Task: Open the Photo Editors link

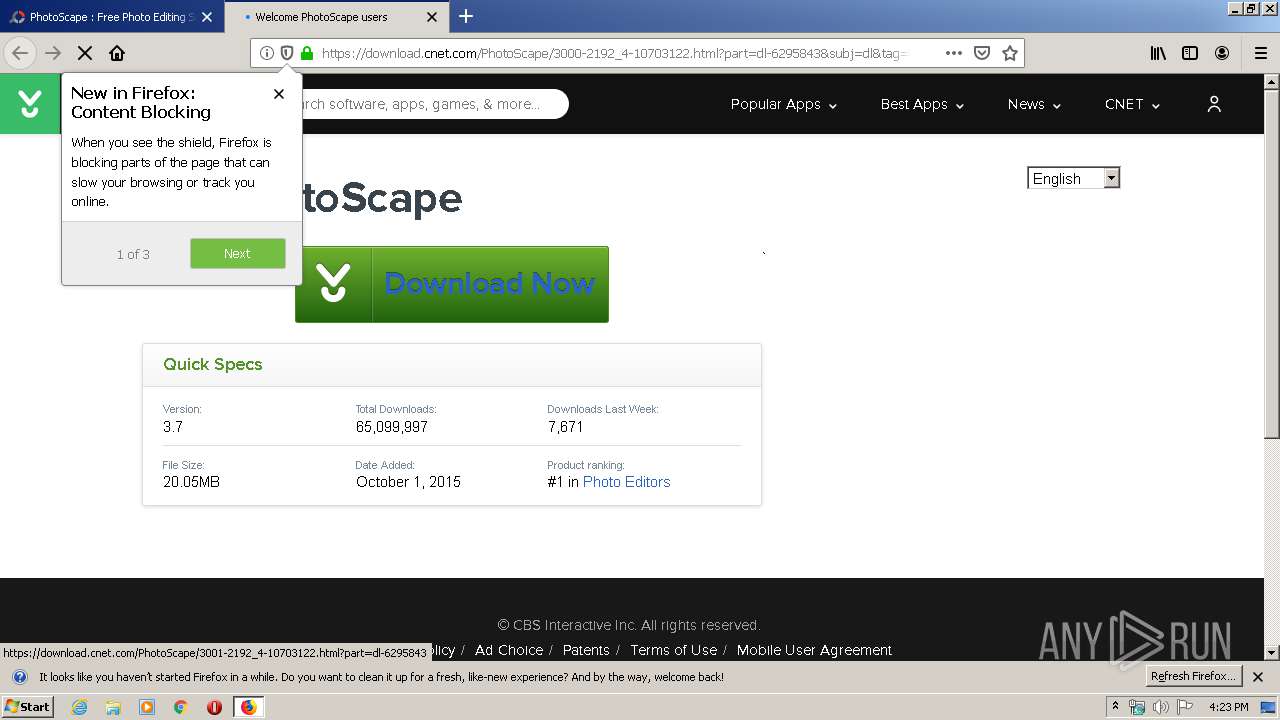Action: pyautogui.click(x=626, y=482)
